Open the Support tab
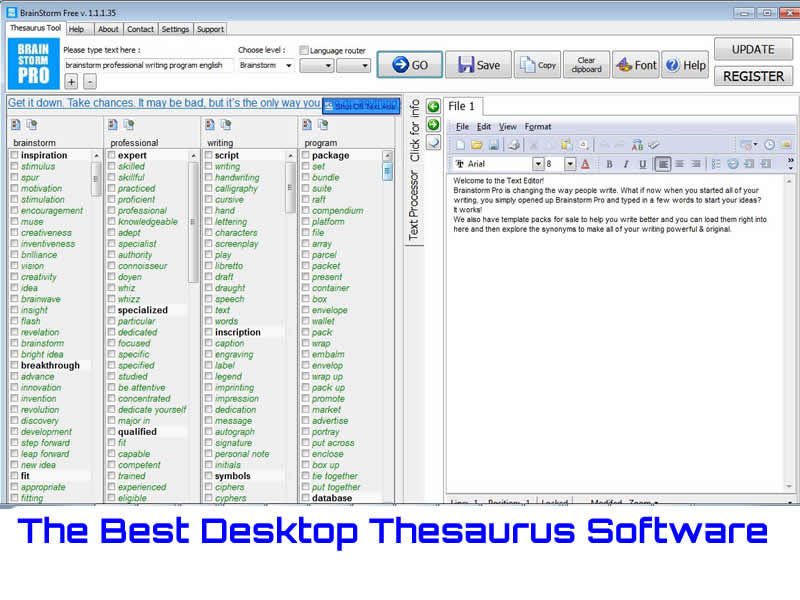The image size is (800, 600). (x=210, y=29)
